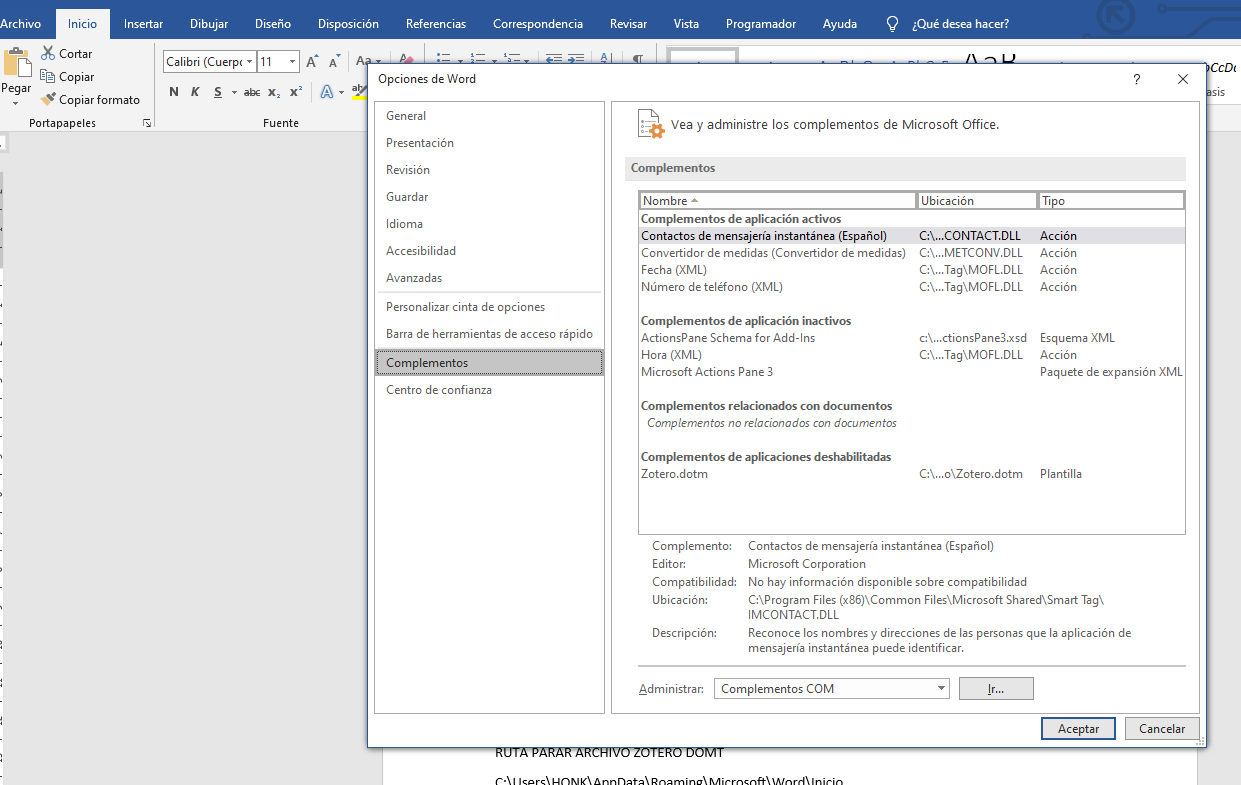
Task: Switch to the Vista ribbon tab
Action: pos(686,23)
